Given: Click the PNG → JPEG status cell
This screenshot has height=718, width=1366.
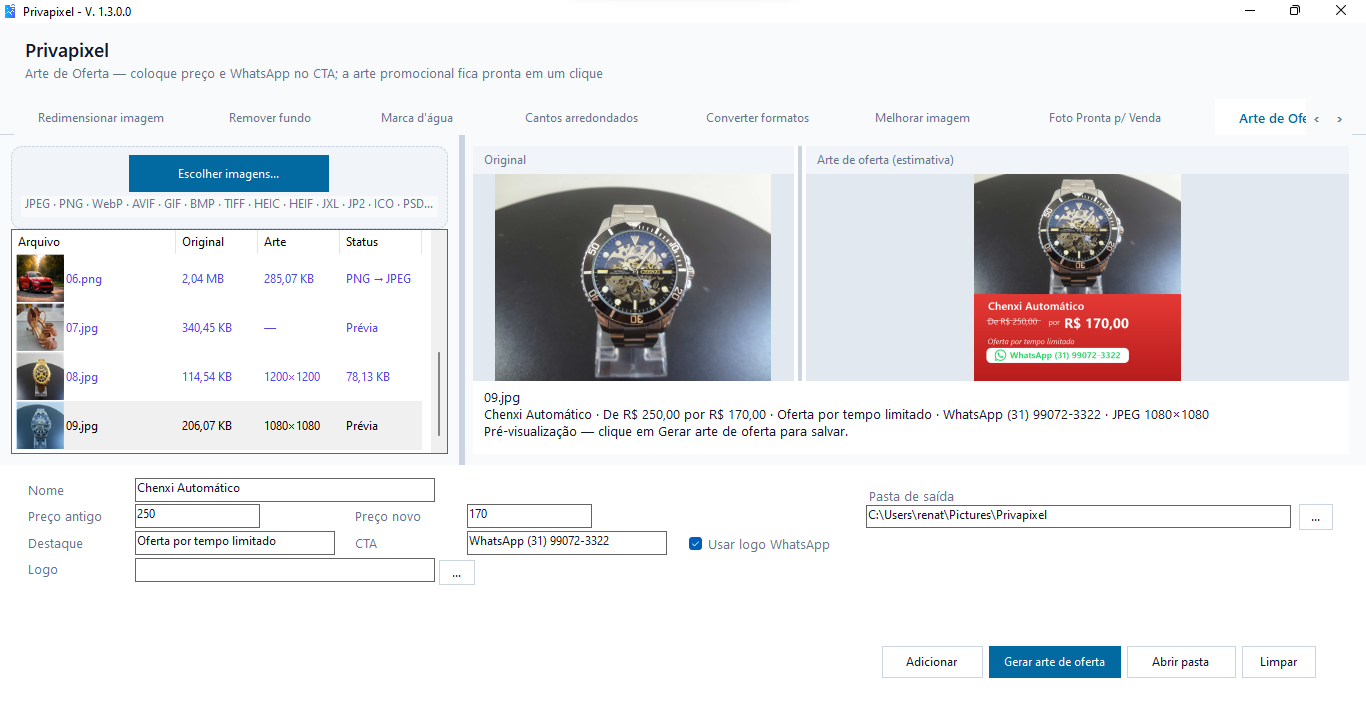Looking at the screenshot, I should pyautogui.click(x=378, y=279).
